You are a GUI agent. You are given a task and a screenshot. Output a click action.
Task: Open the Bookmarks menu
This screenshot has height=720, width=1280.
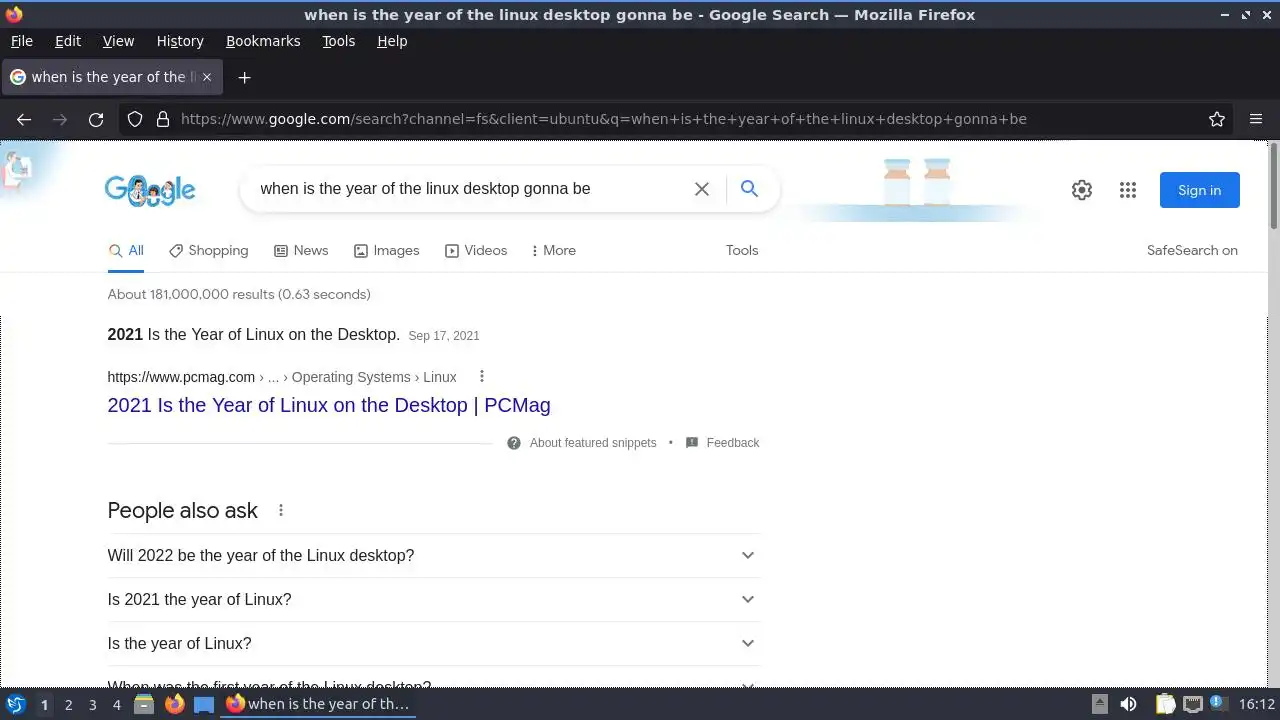[x=263, y=41]
